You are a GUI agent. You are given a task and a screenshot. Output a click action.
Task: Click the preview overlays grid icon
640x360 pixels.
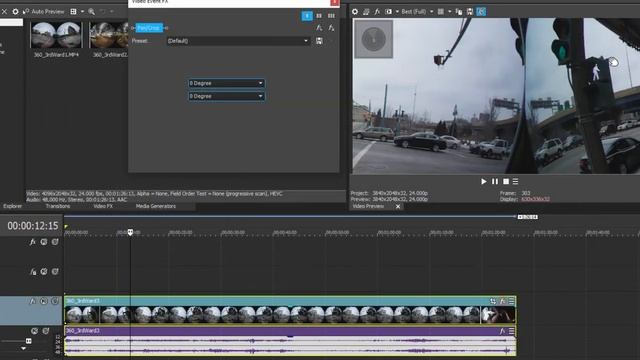coord(441,11)
